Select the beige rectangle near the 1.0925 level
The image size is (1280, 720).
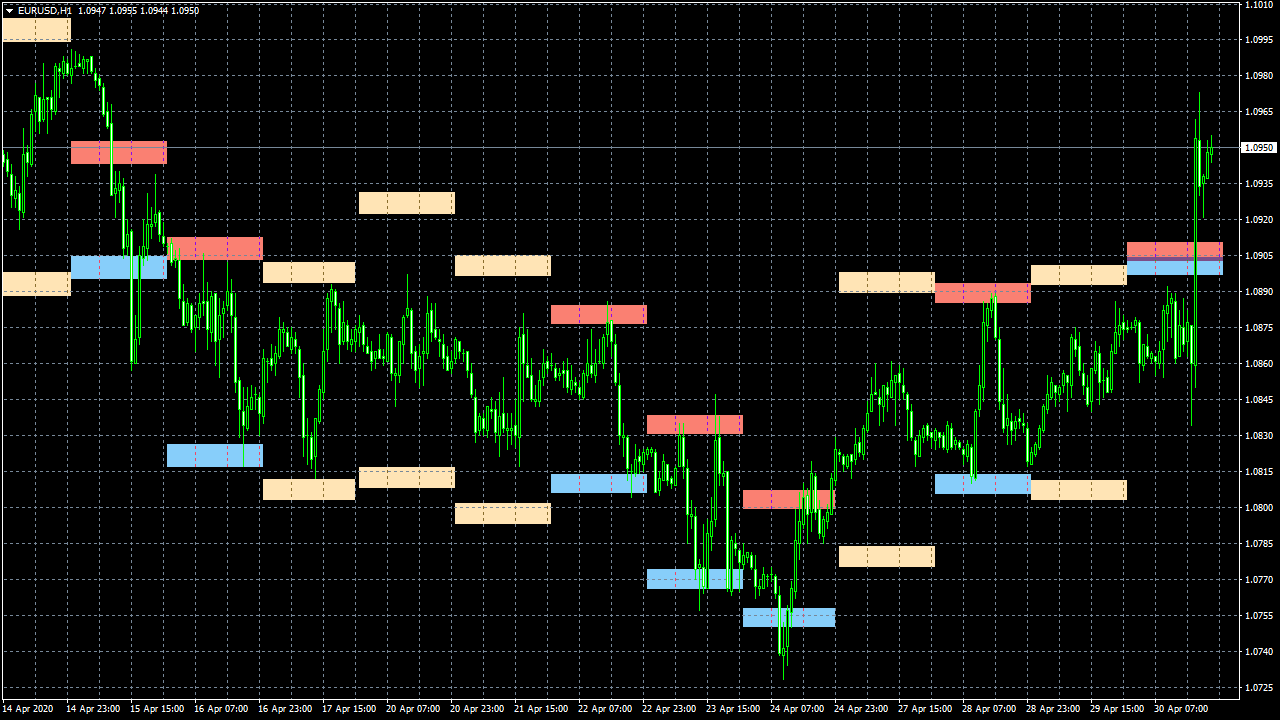coord(407,203)
